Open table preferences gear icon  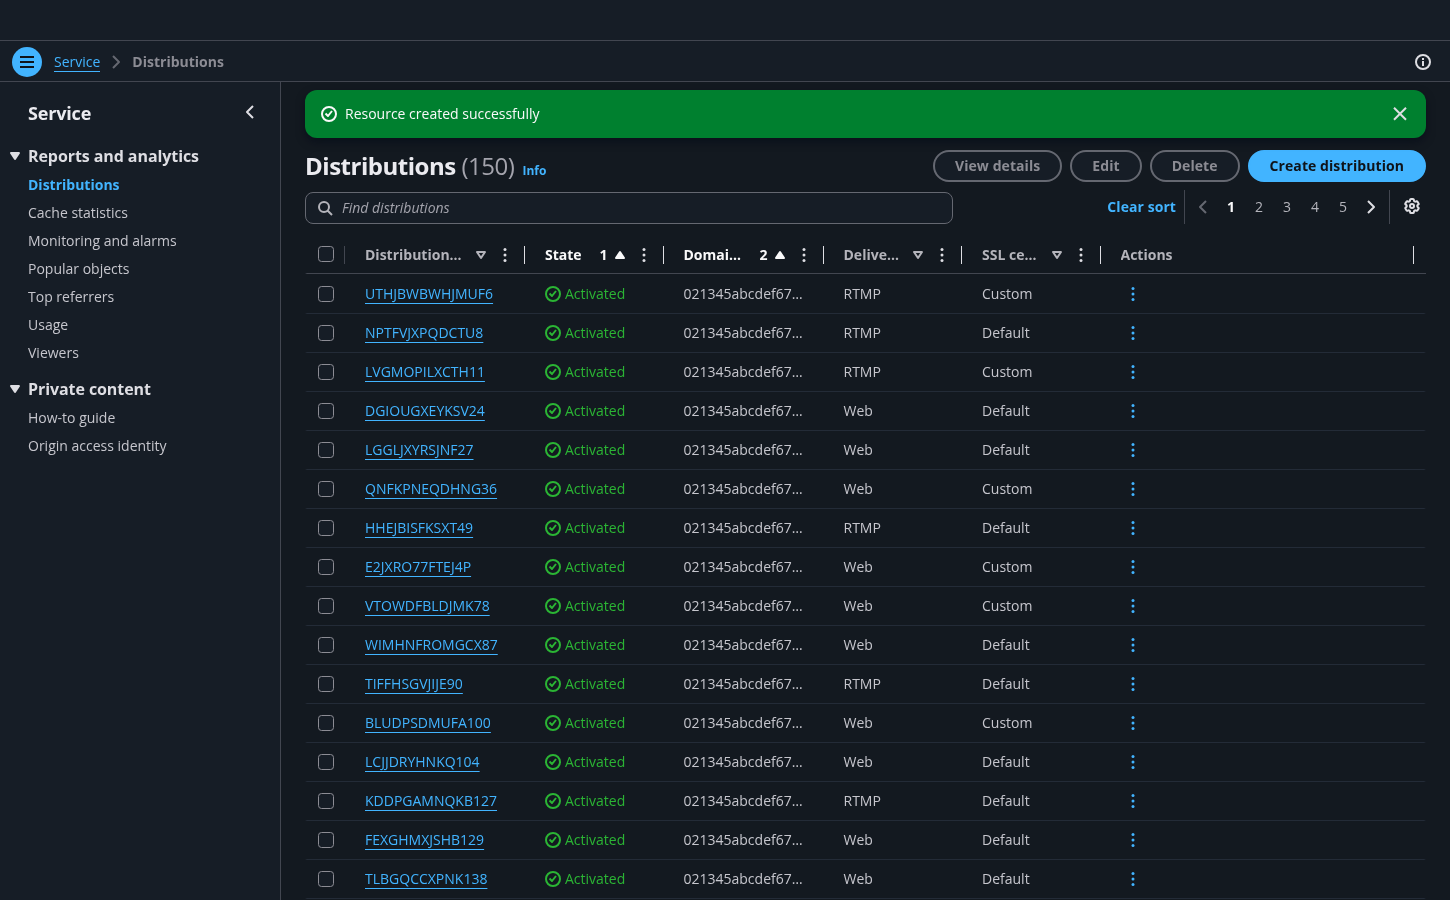1412,206
